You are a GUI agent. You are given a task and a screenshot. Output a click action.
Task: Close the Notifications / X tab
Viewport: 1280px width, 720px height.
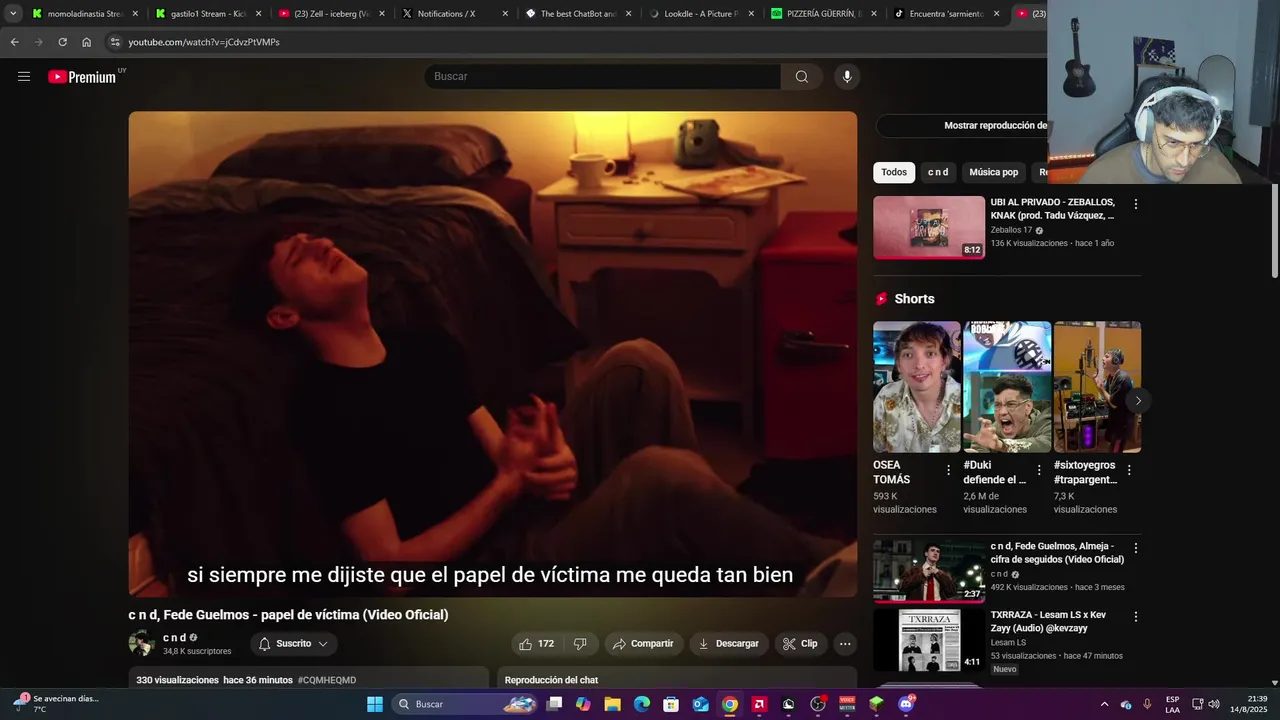pyautogui.click(x=504, y=14)
